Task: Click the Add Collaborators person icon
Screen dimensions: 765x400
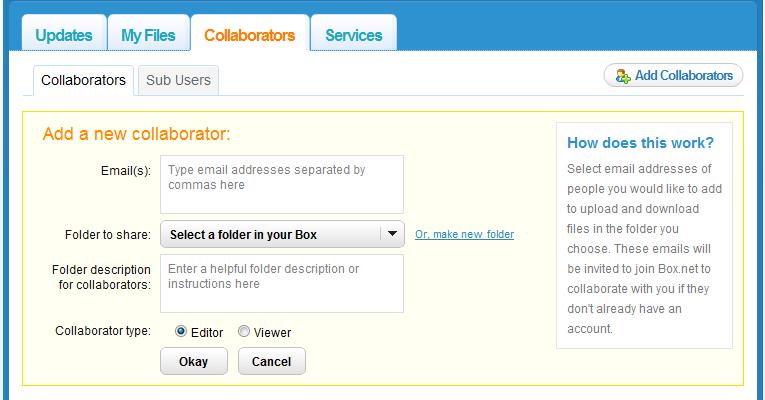Action: (623, 76)
